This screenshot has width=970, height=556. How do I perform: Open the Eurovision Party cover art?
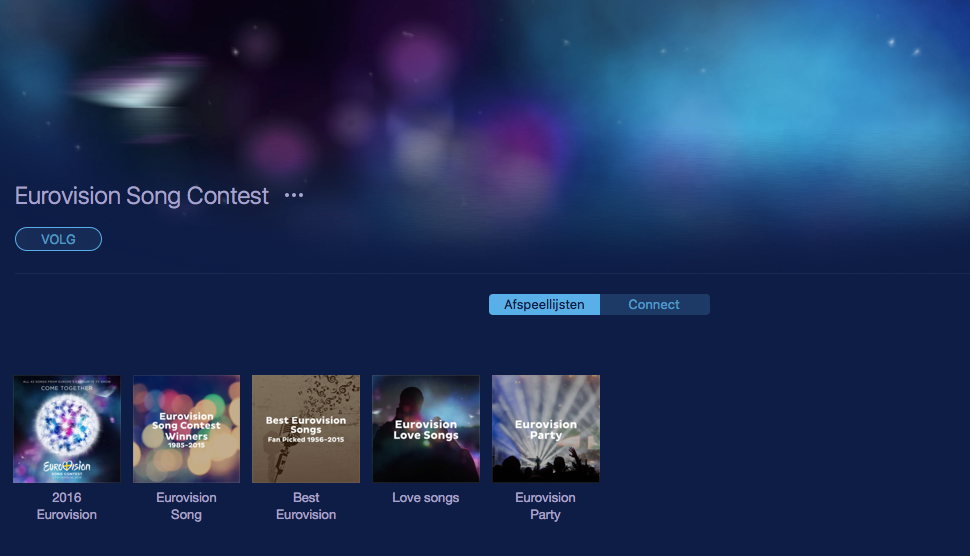tap(546, 429)
